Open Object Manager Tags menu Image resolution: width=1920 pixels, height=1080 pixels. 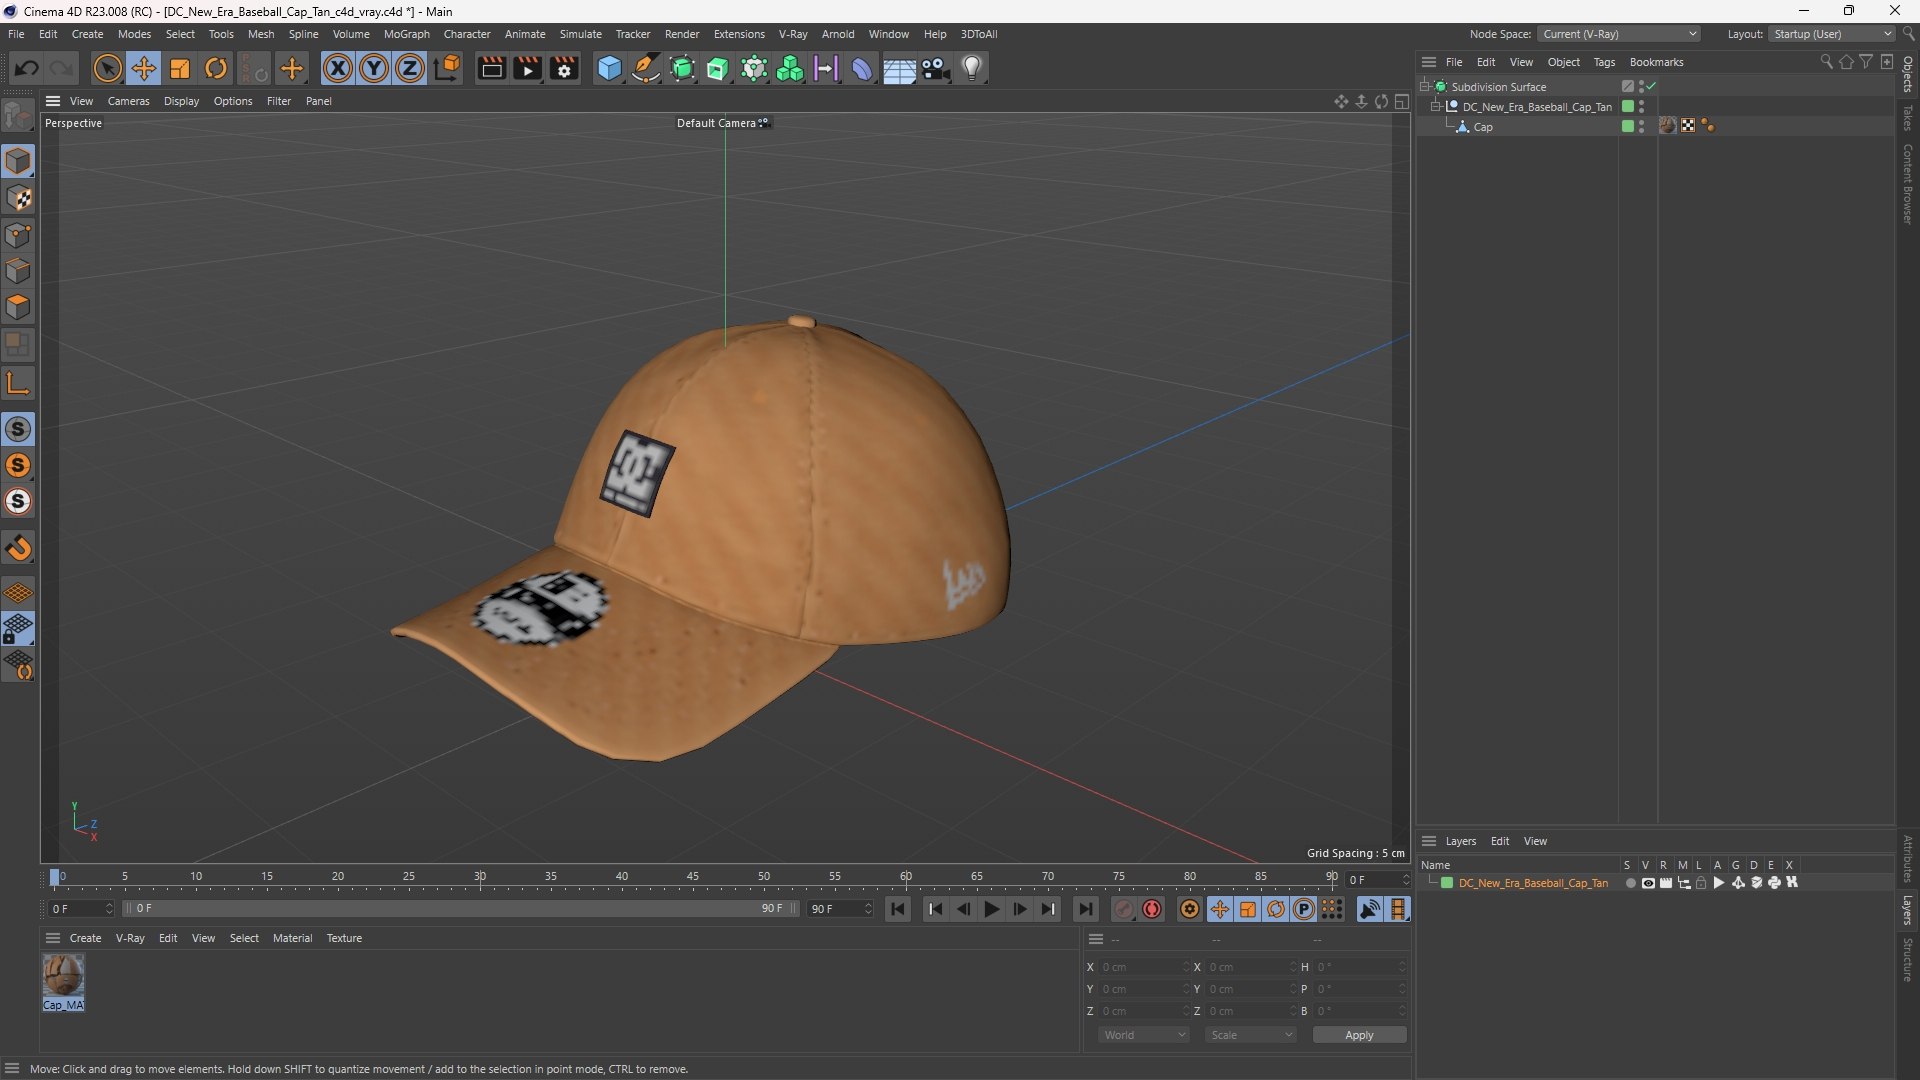1604,62
